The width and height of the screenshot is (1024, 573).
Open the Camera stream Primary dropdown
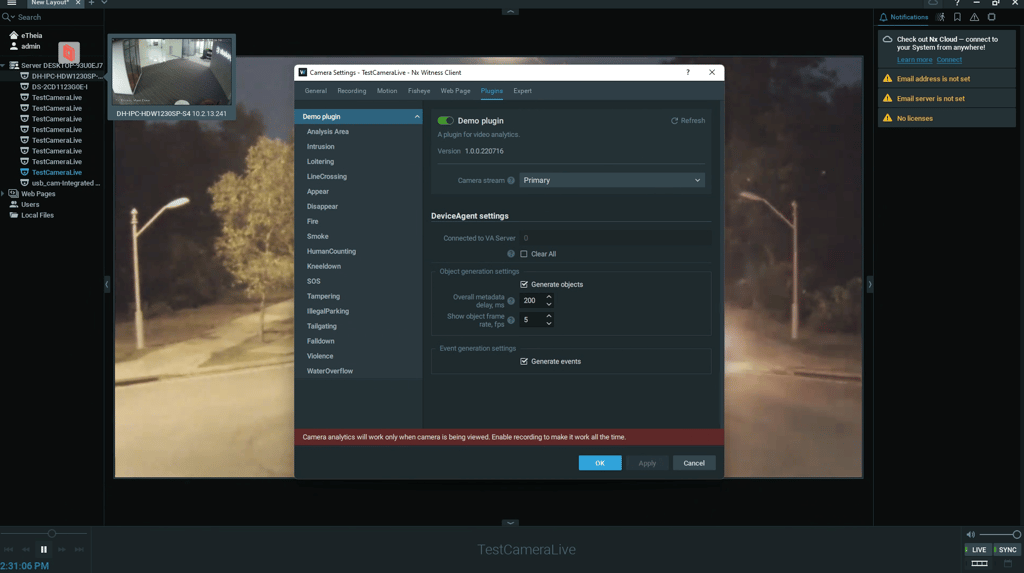[x=611, y=180]
